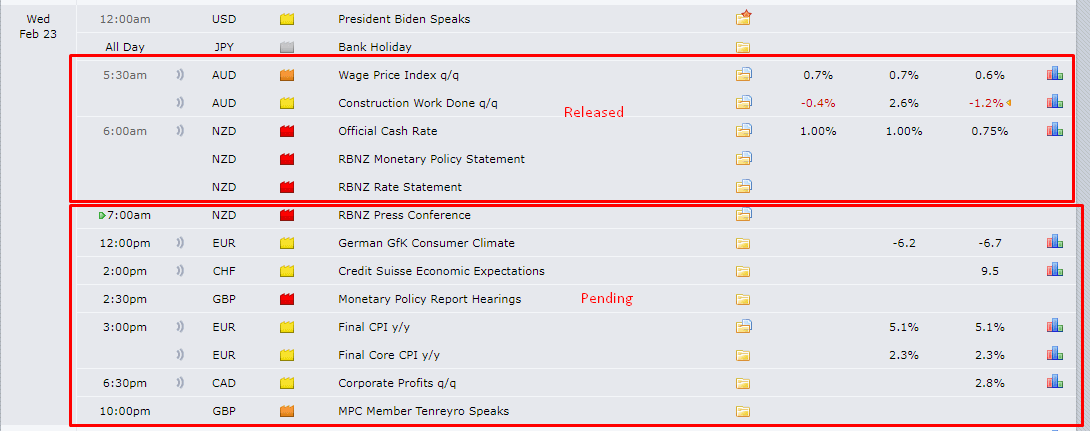The image size is (1090, 431).
Task: Select the RBNZ Rate Statement event title
Action: click(x=400, y=187)
